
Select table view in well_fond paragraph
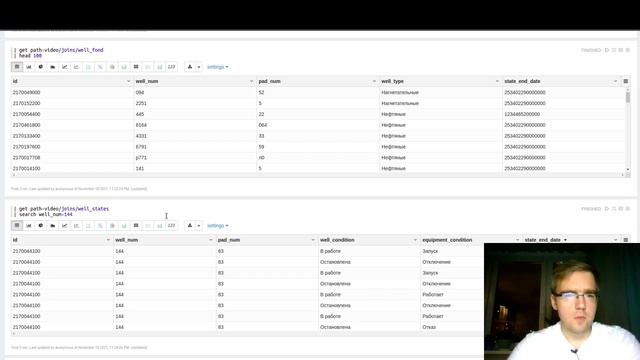point(17,67)
